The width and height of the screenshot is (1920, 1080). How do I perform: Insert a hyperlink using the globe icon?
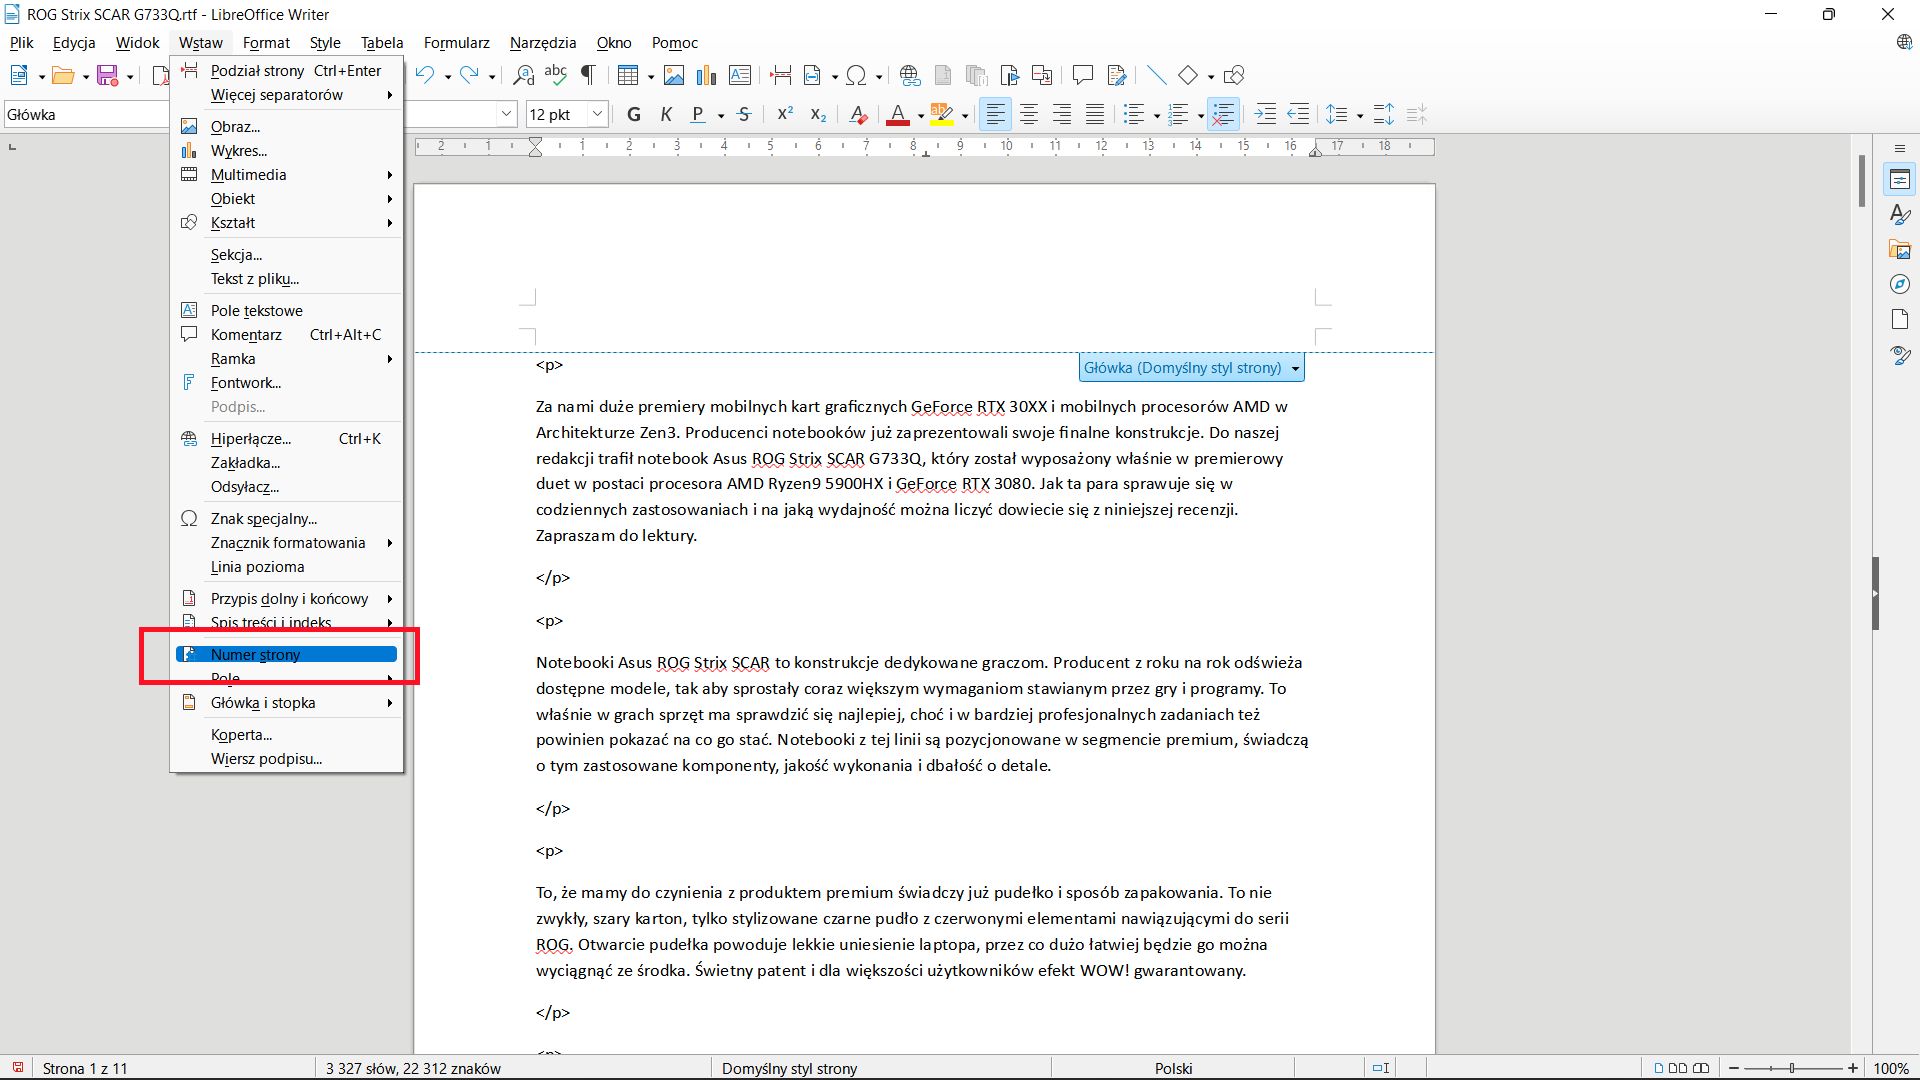coord(909,75)
